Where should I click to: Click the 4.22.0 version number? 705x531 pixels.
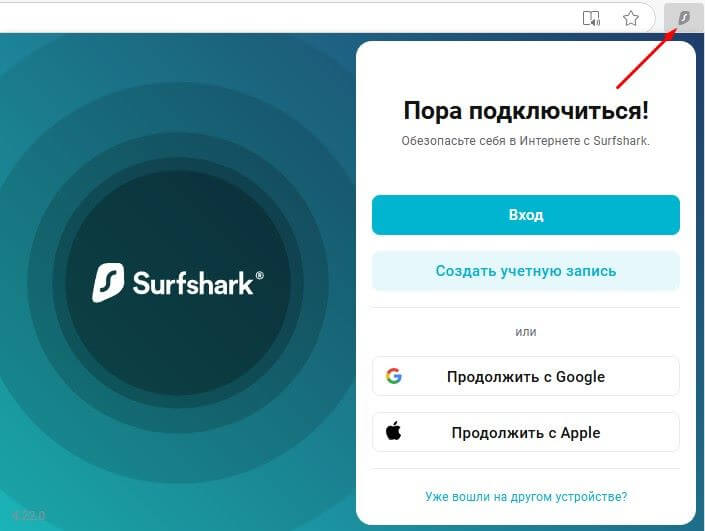[28, 516]
